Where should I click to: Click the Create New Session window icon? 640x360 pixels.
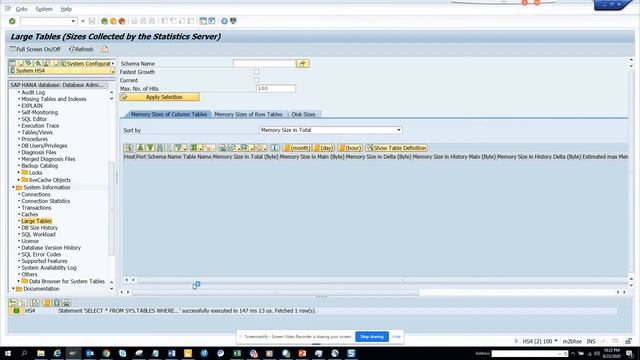[x=203, y=21]
